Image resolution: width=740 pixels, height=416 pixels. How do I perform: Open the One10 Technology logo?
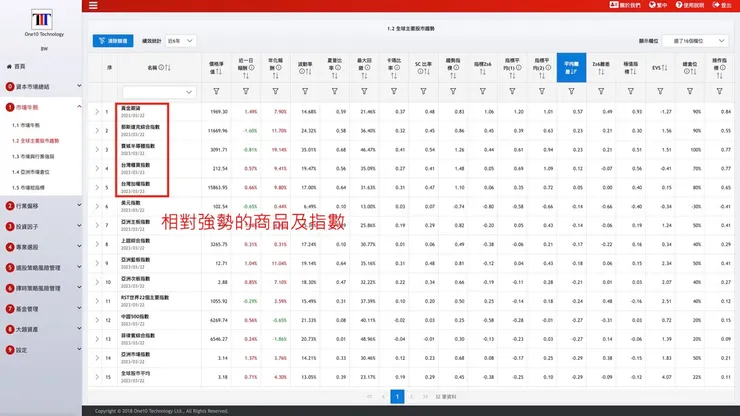pos(42,20)
